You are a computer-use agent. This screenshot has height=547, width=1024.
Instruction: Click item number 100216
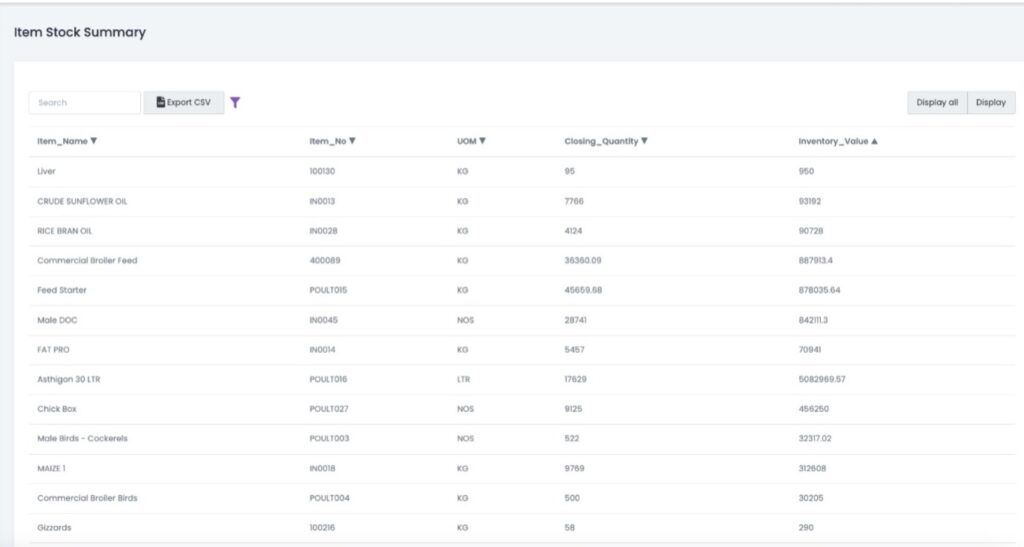click(322, 527)
